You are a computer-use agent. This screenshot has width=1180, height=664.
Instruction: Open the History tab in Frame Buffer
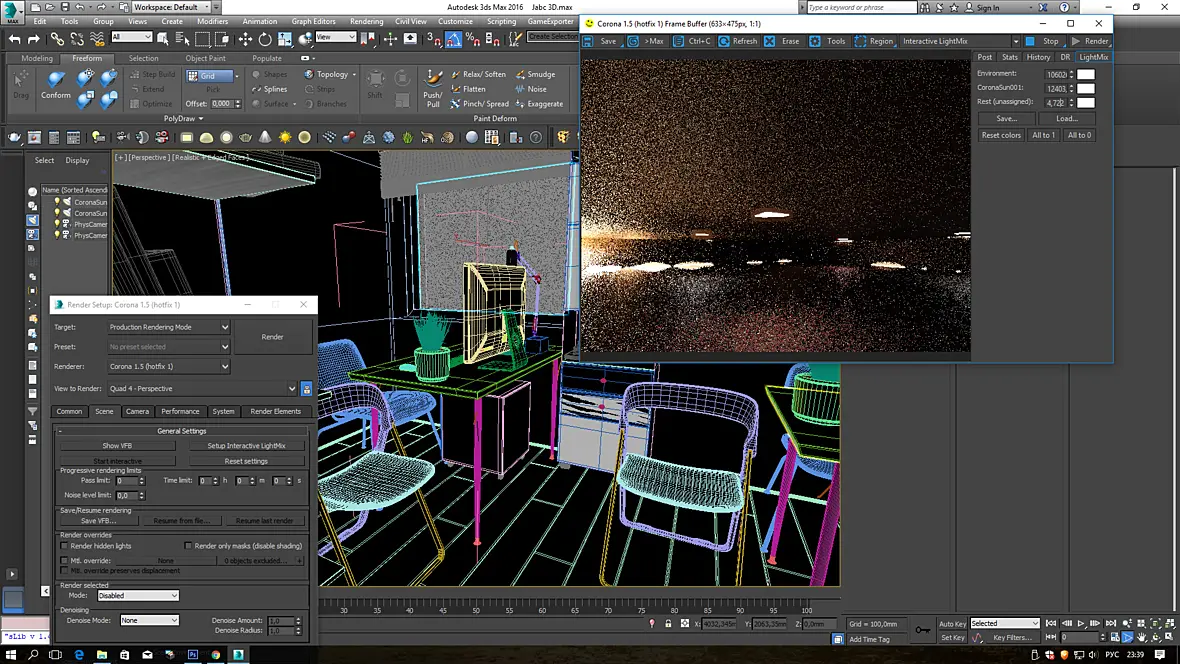pos(1038,57)
